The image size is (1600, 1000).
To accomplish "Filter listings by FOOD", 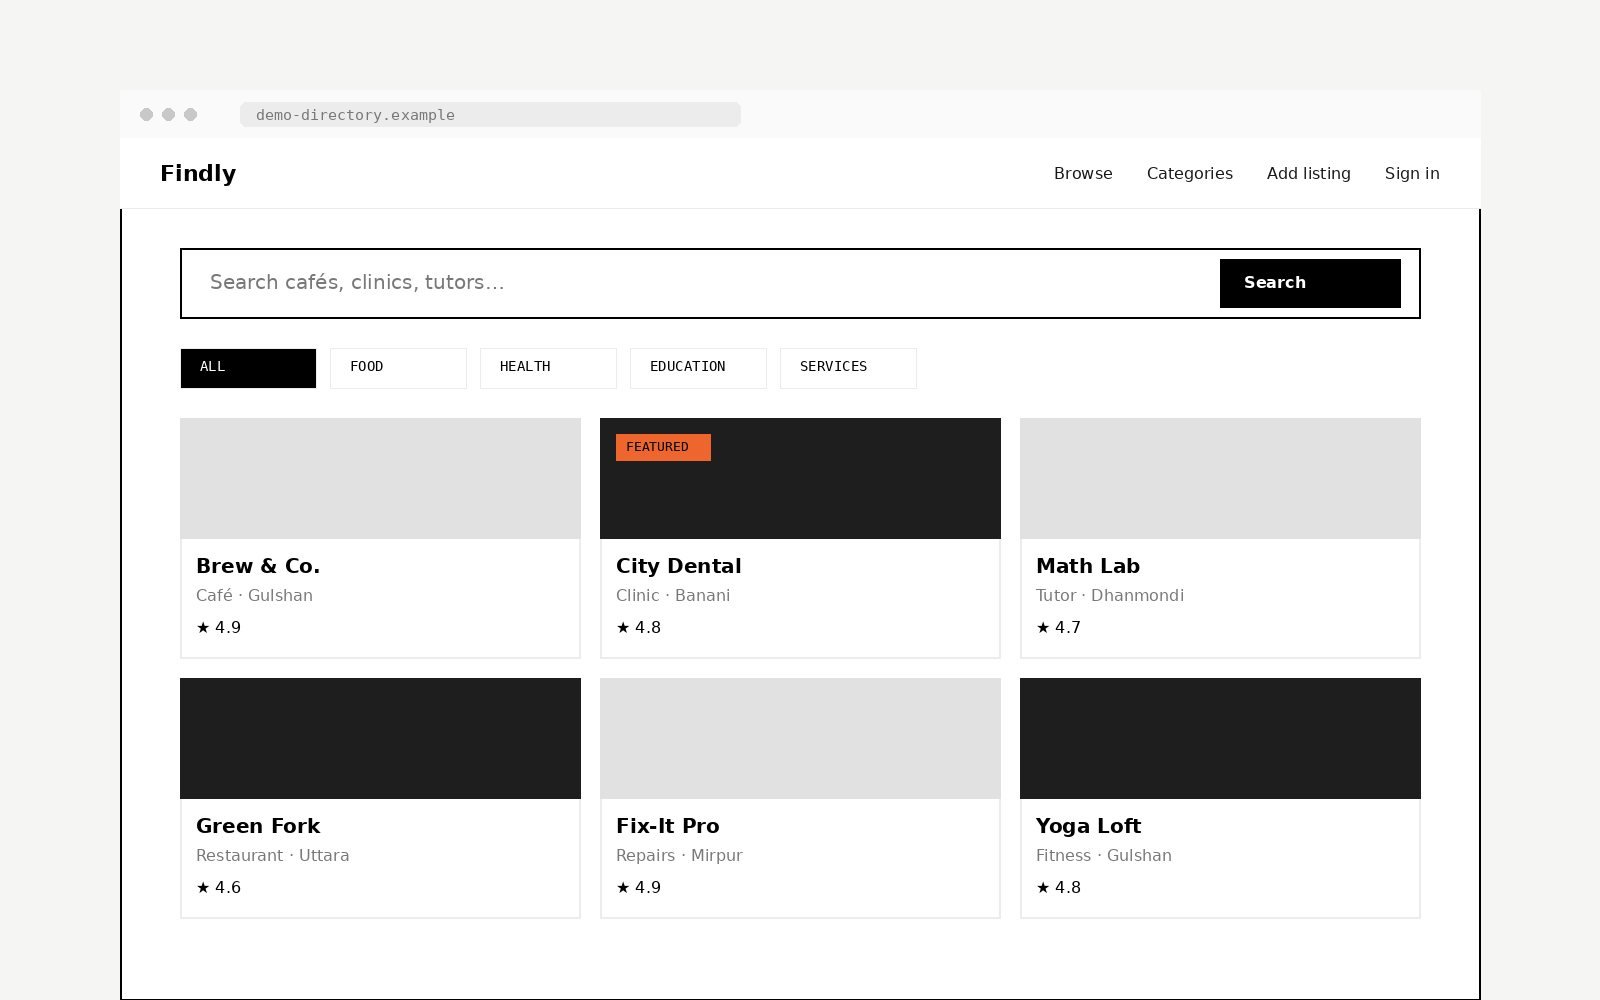I will click(x=398, y=368).
